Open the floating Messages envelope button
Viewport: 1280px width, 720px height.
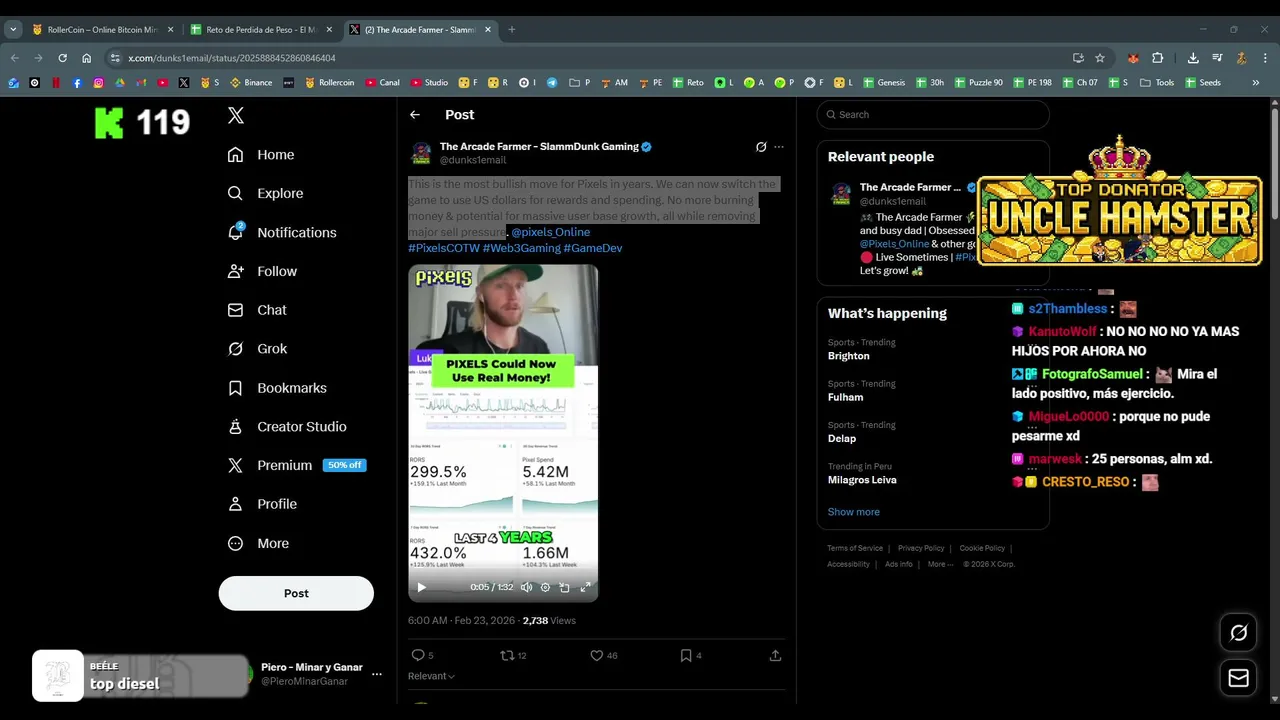[1238, 678]
